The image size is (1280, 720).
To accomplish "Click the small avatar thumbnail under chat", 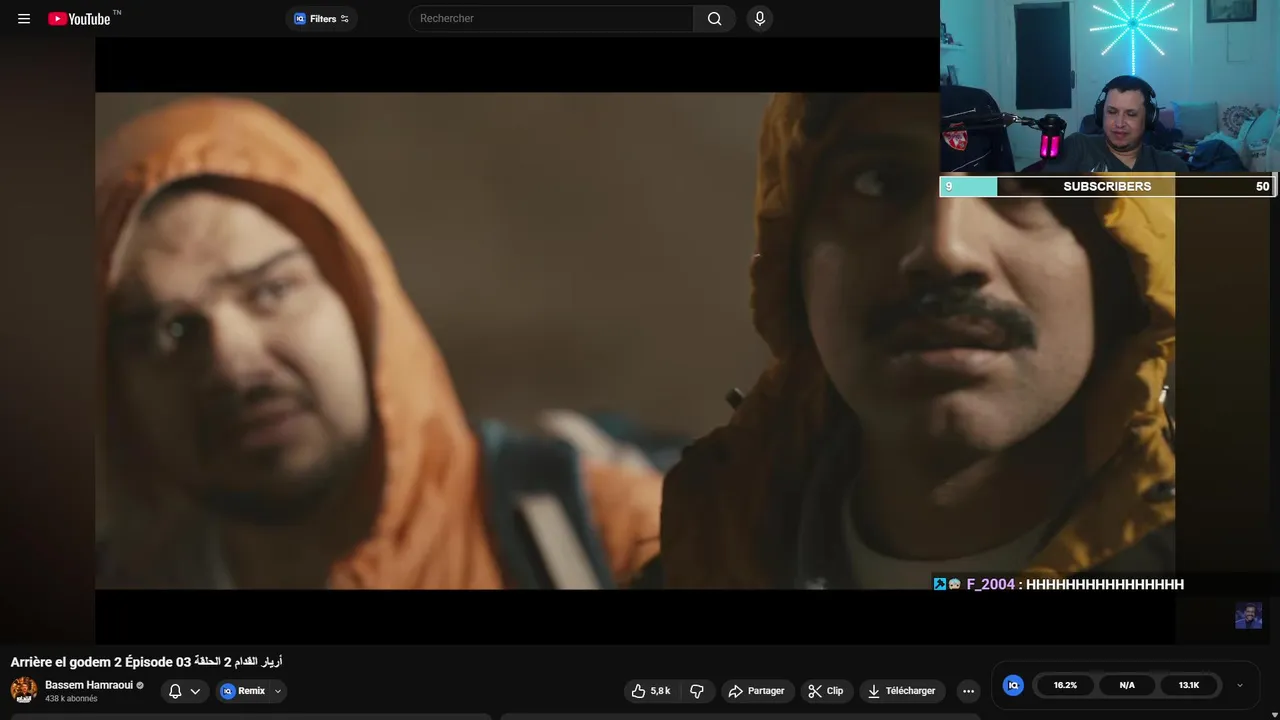I will click(x=1248, y=615).
